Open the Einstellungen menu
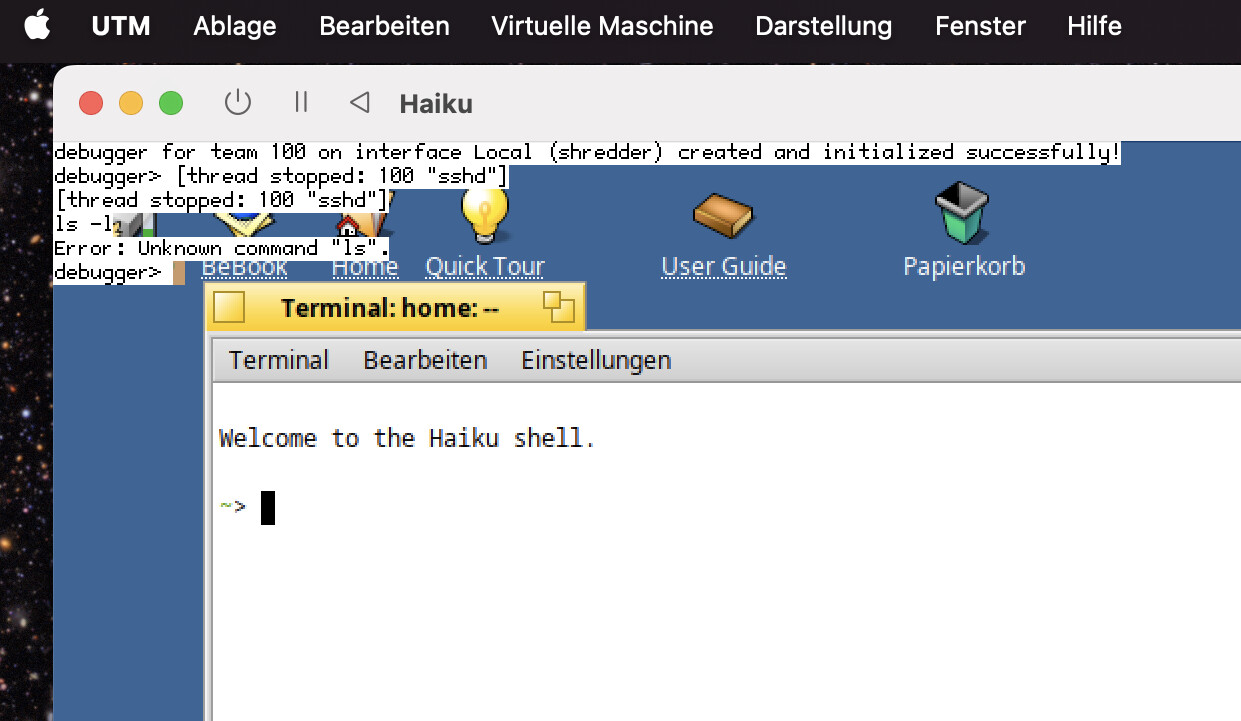 pos(596,360)
